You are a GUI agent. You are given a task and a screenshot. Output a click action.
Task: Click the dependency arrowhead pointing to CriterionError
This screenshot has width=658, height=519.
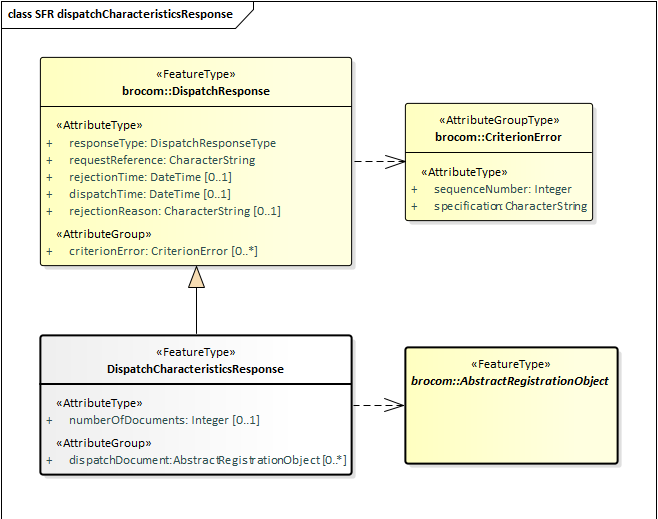(396, 161)
